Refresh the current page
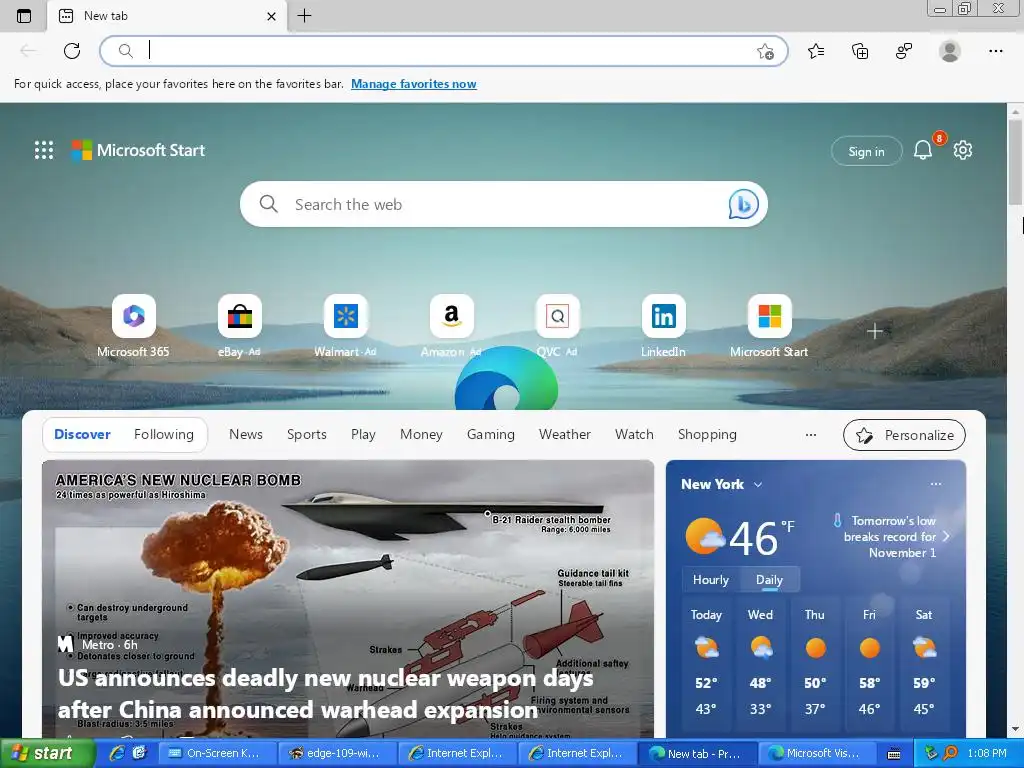 [x=72, y=51]
